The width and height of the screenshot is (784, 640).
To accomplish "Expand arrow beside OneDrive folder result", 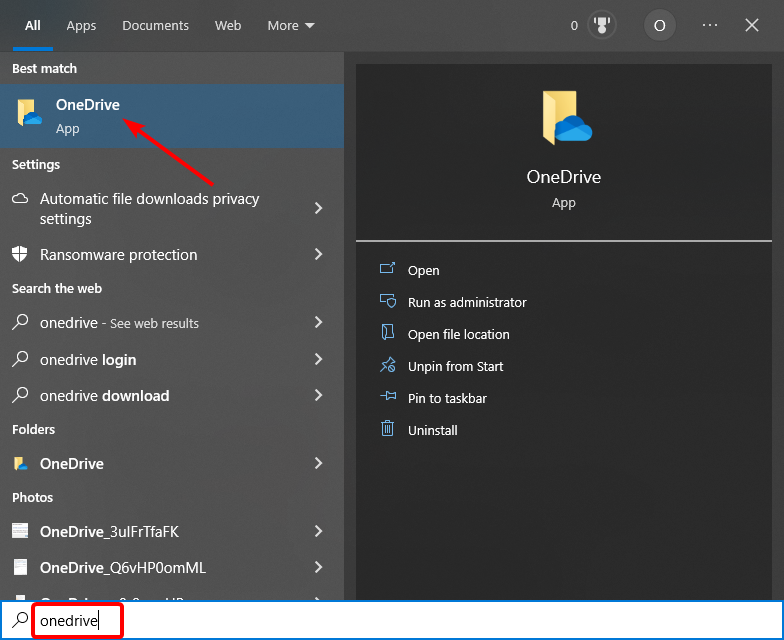I will click(x=319, y=463).
